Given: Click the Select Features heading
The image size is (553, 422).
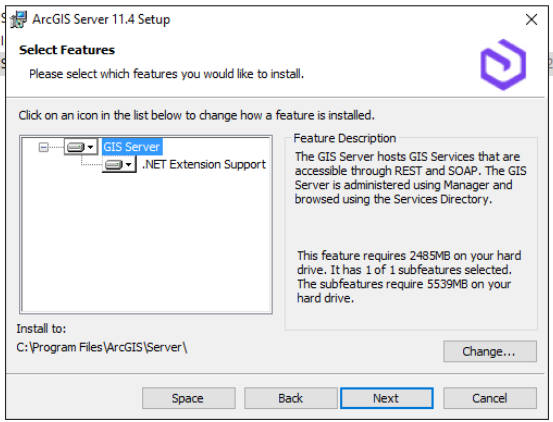Looking at the screenshot, I should pos(67,50).
